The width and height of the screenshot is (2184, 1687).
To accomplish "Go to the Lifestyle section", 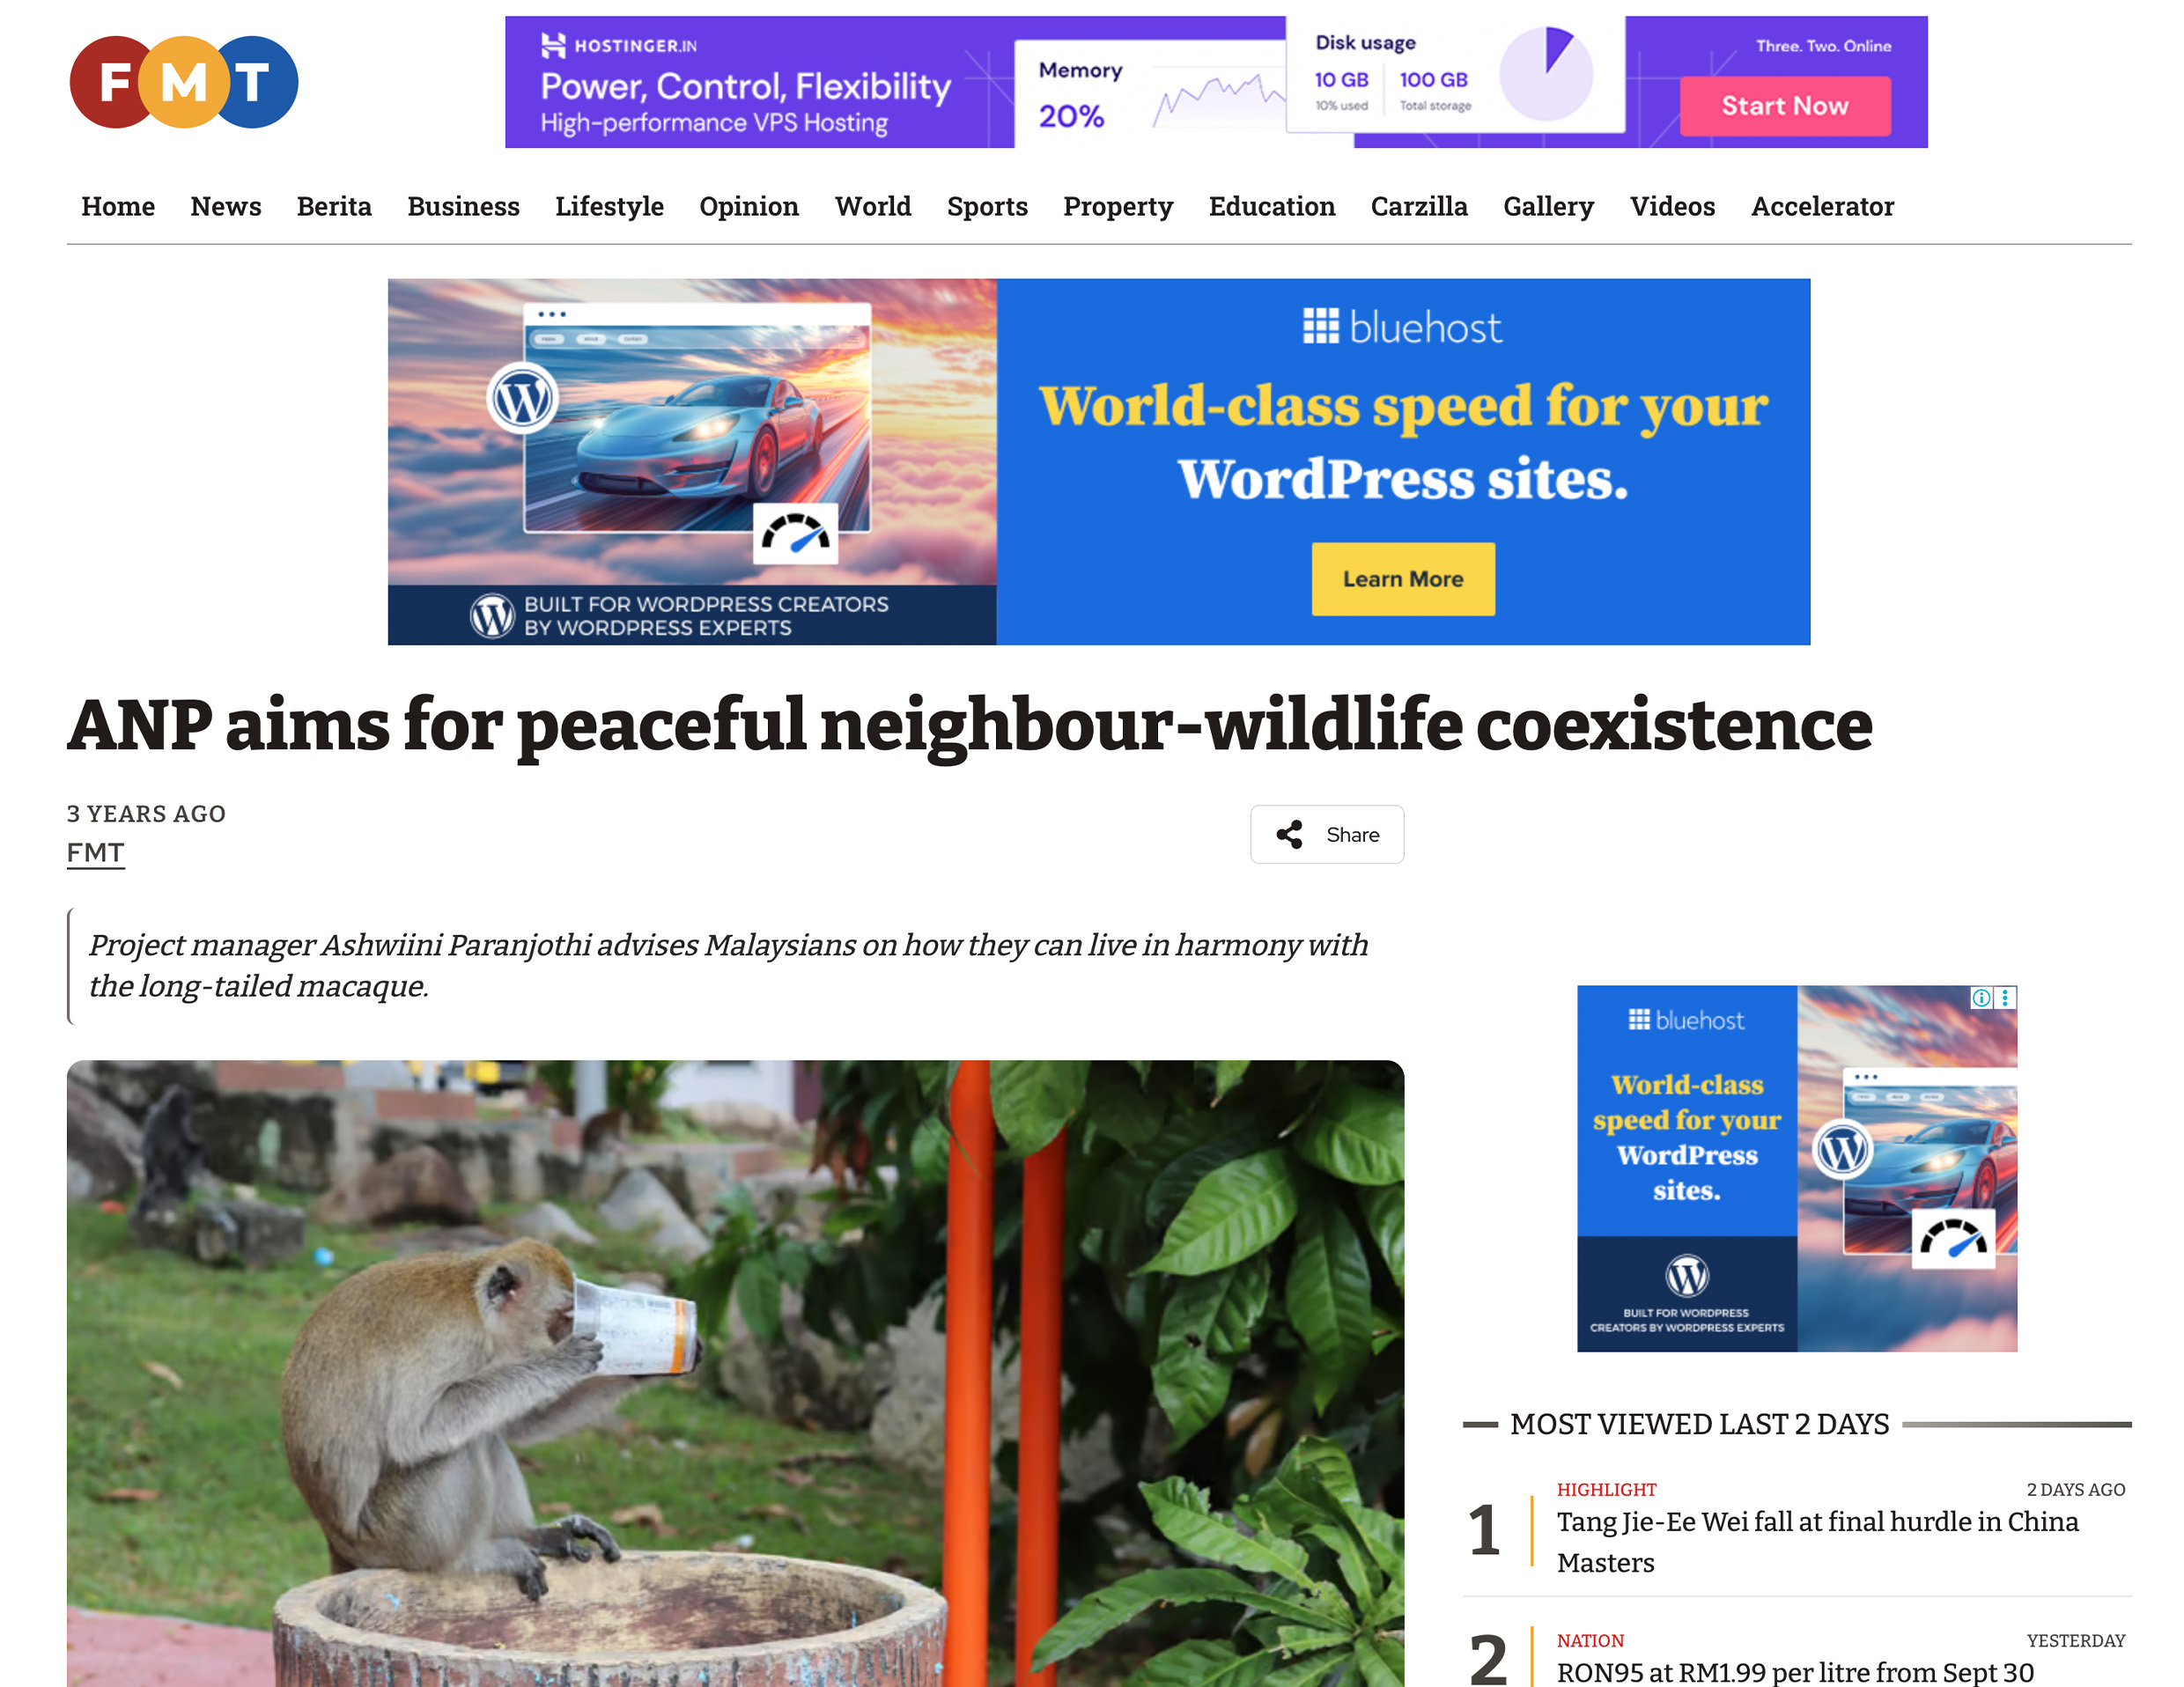I will pyautogui.click(x=609, y=206).
